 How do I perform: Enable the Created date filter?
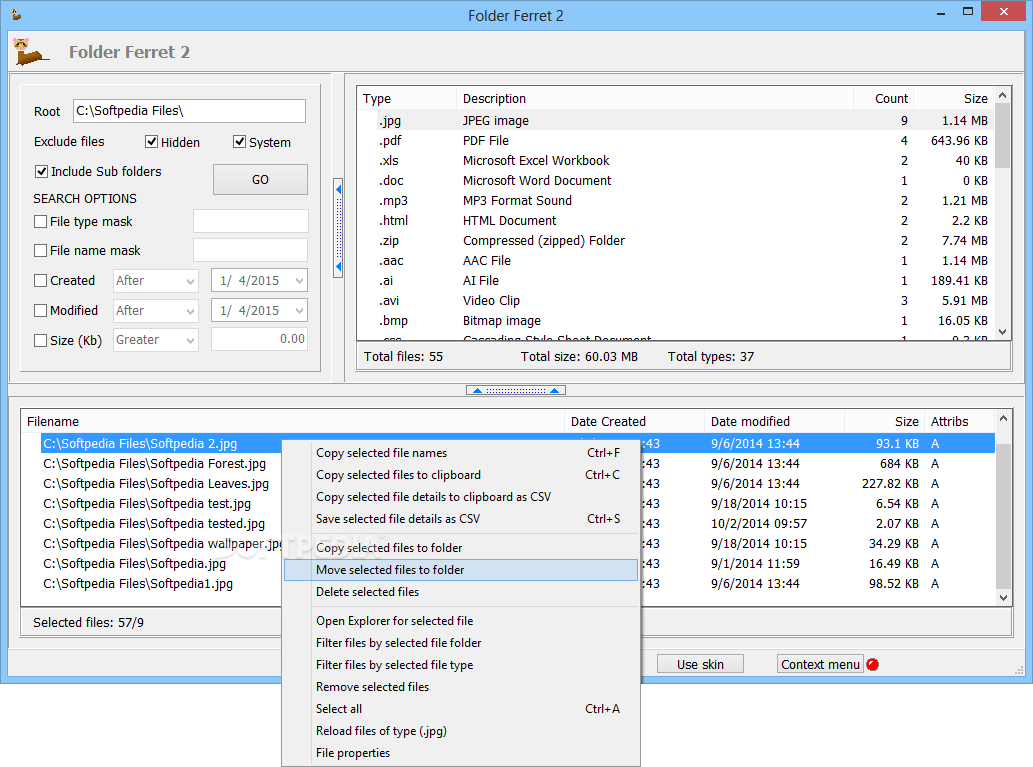point(40,281)
